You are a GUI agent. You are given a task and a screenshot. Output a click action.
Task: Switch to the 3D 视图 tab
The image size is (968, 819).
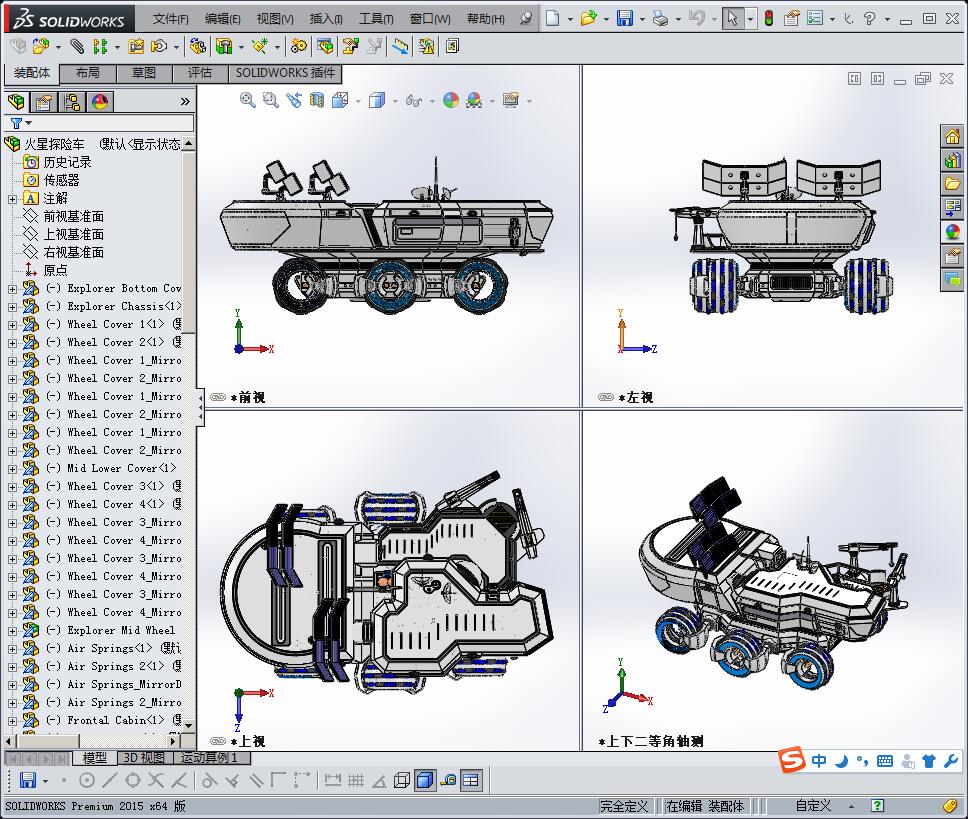144,757
